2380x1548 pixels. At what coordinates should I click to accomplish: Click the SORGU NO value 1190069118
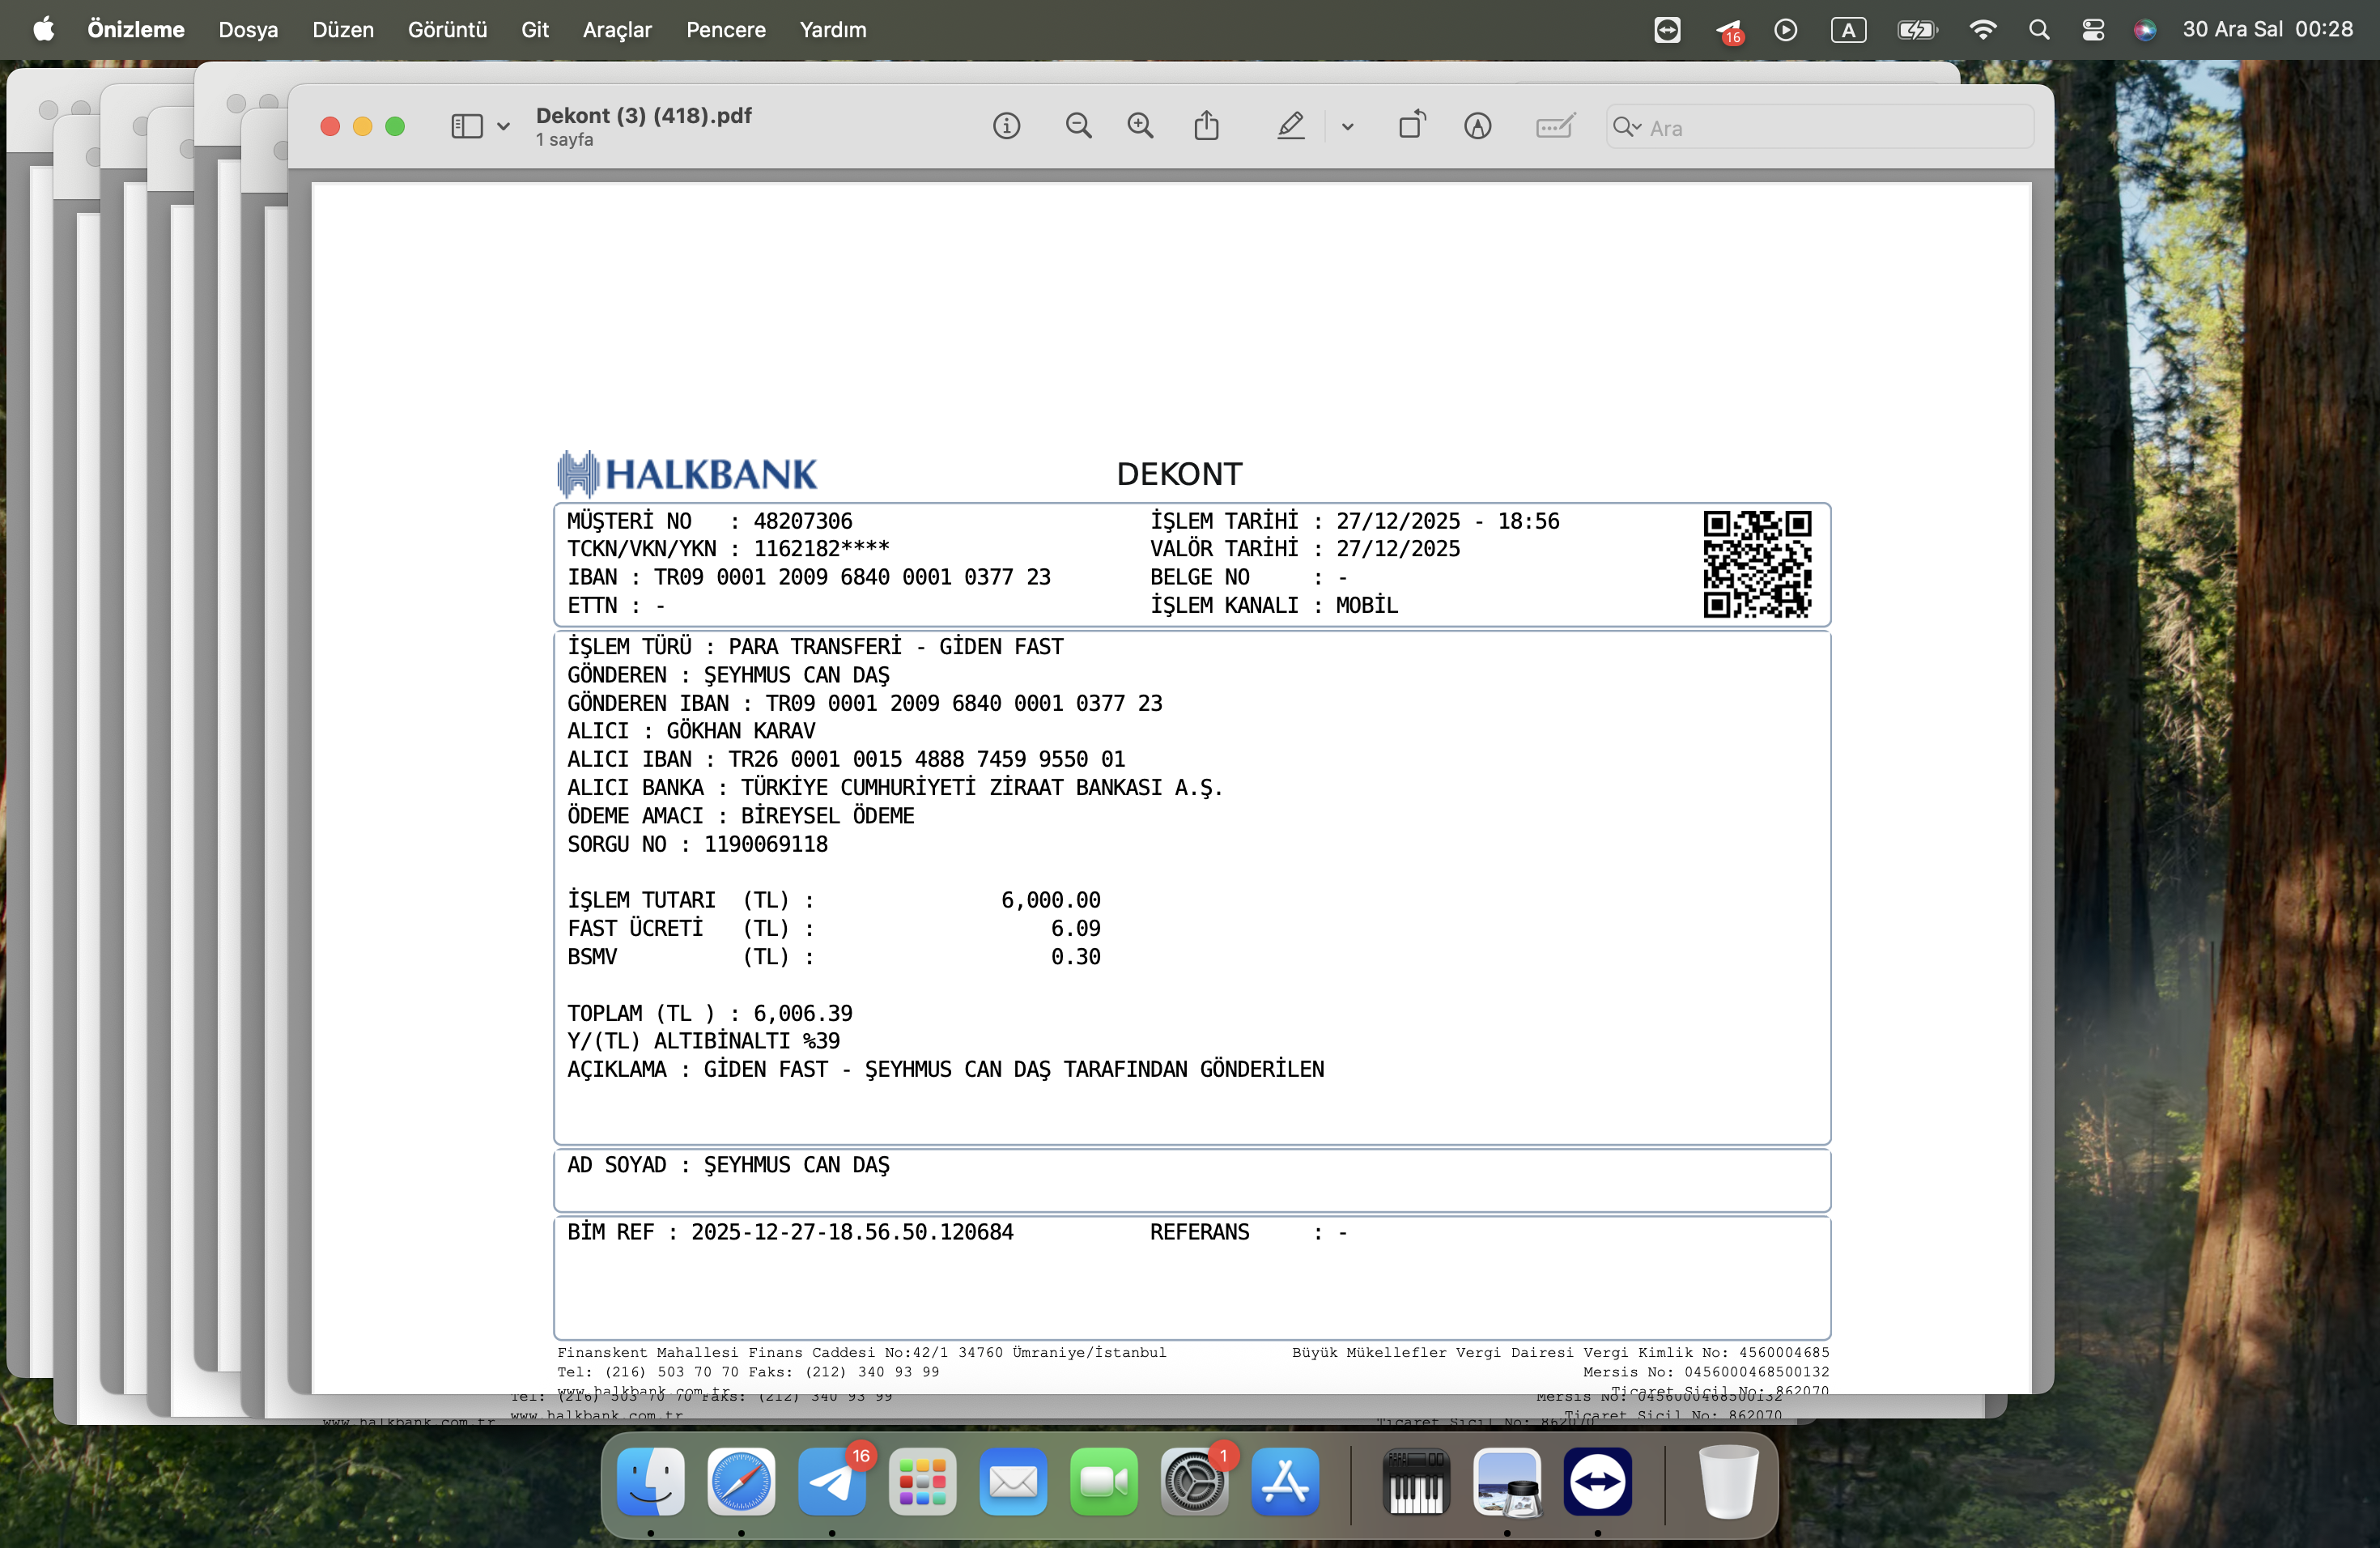766,844
